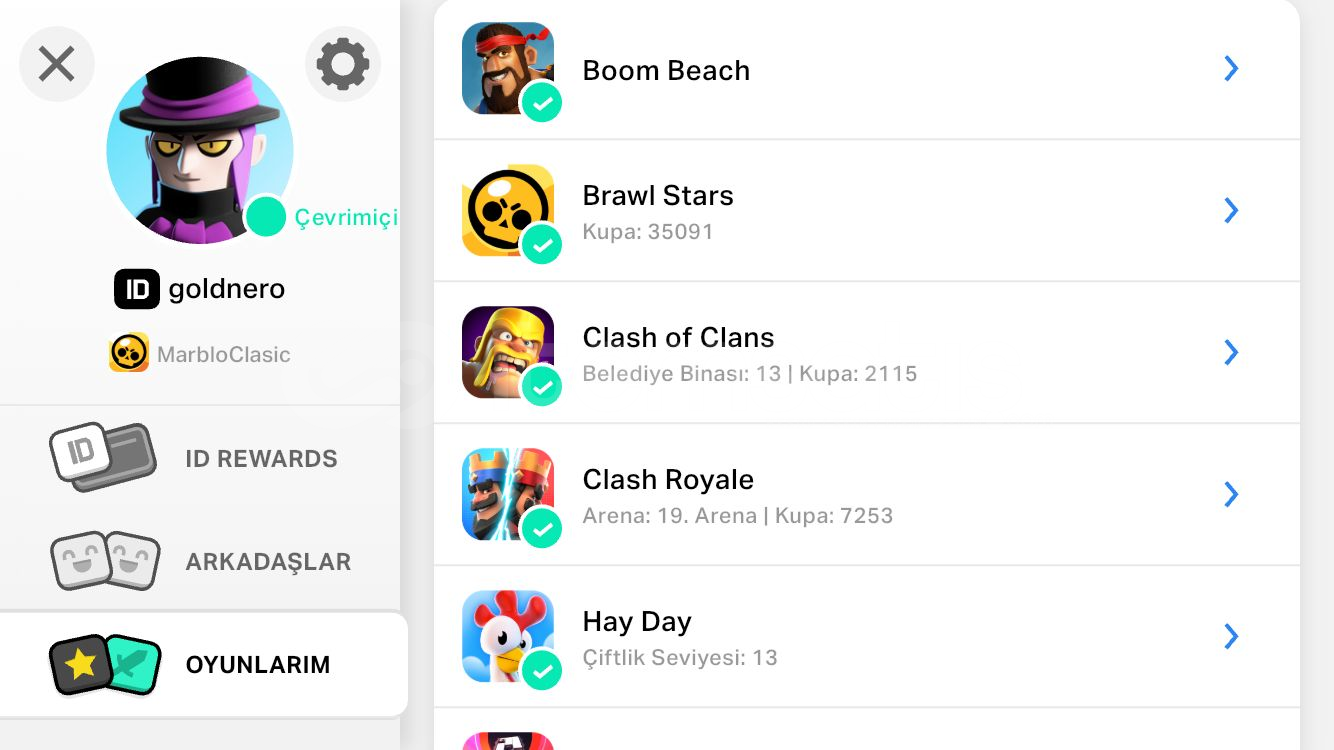This screenshot has width=1334, height=750.
Task: Open the settings gear icon
Action: tap(342, 65)
